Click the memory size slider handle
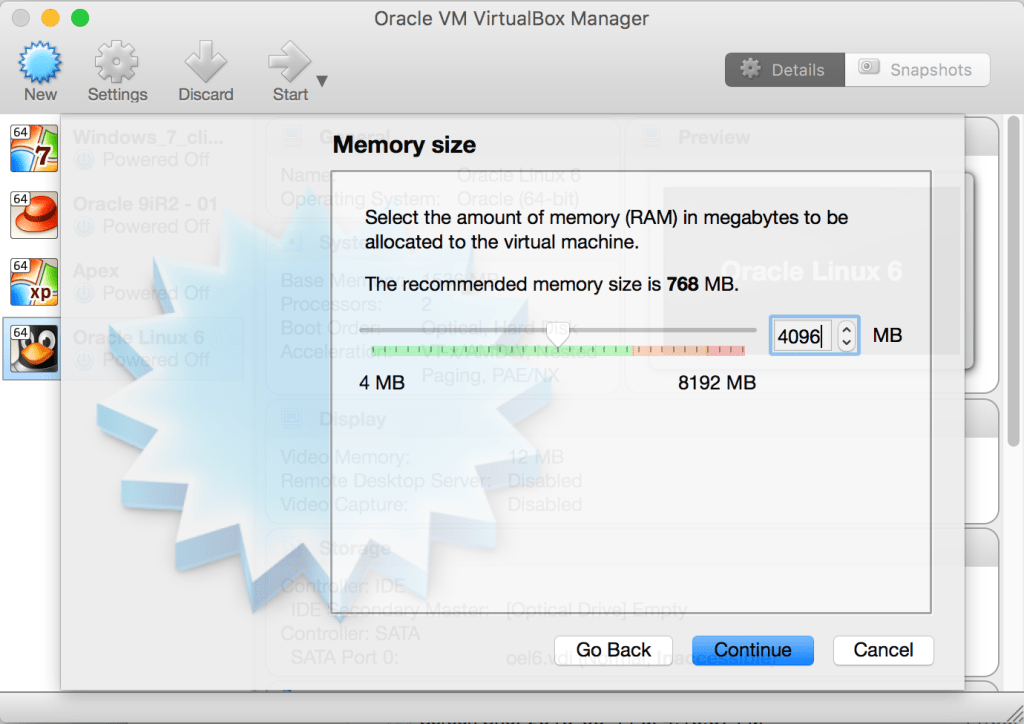 coord(558,334)
